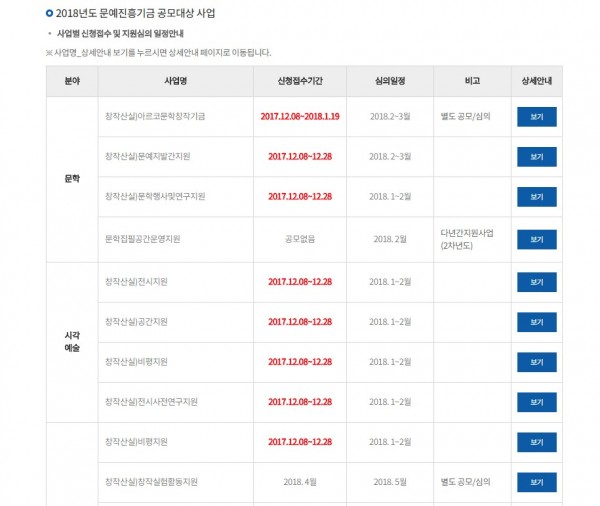View details for 공간지원 program
The image size is (600, 506).
coord(536,322)
